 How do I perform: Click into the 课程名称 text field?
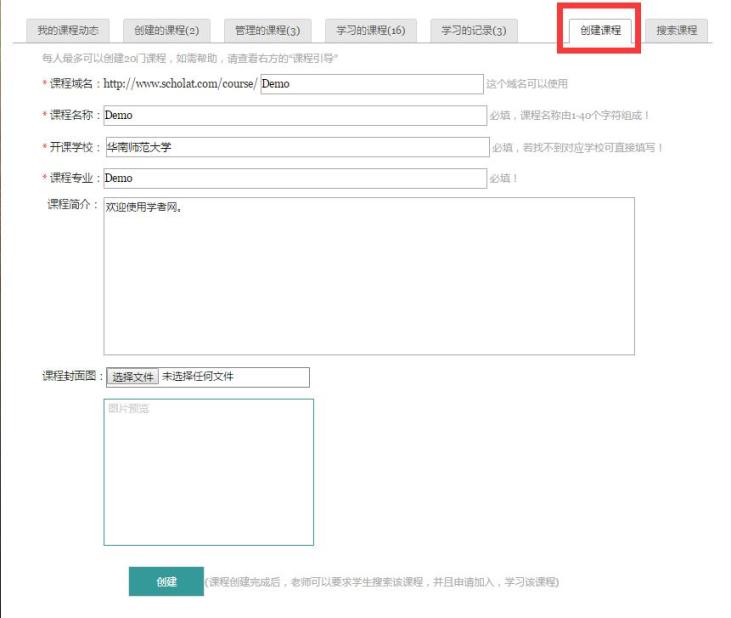point(295,116)
